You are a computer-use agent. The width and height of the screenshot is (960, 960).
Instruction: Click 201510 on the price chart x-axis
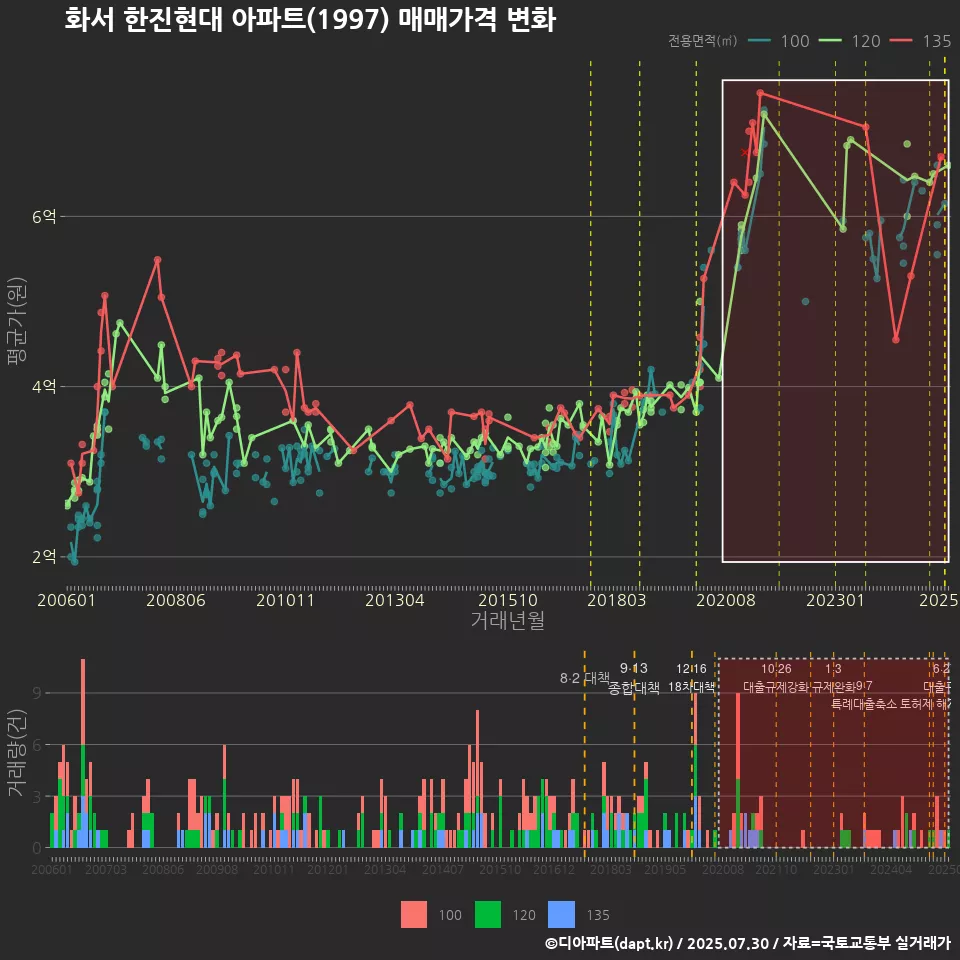pyautogui.click(x=508, y=600)
